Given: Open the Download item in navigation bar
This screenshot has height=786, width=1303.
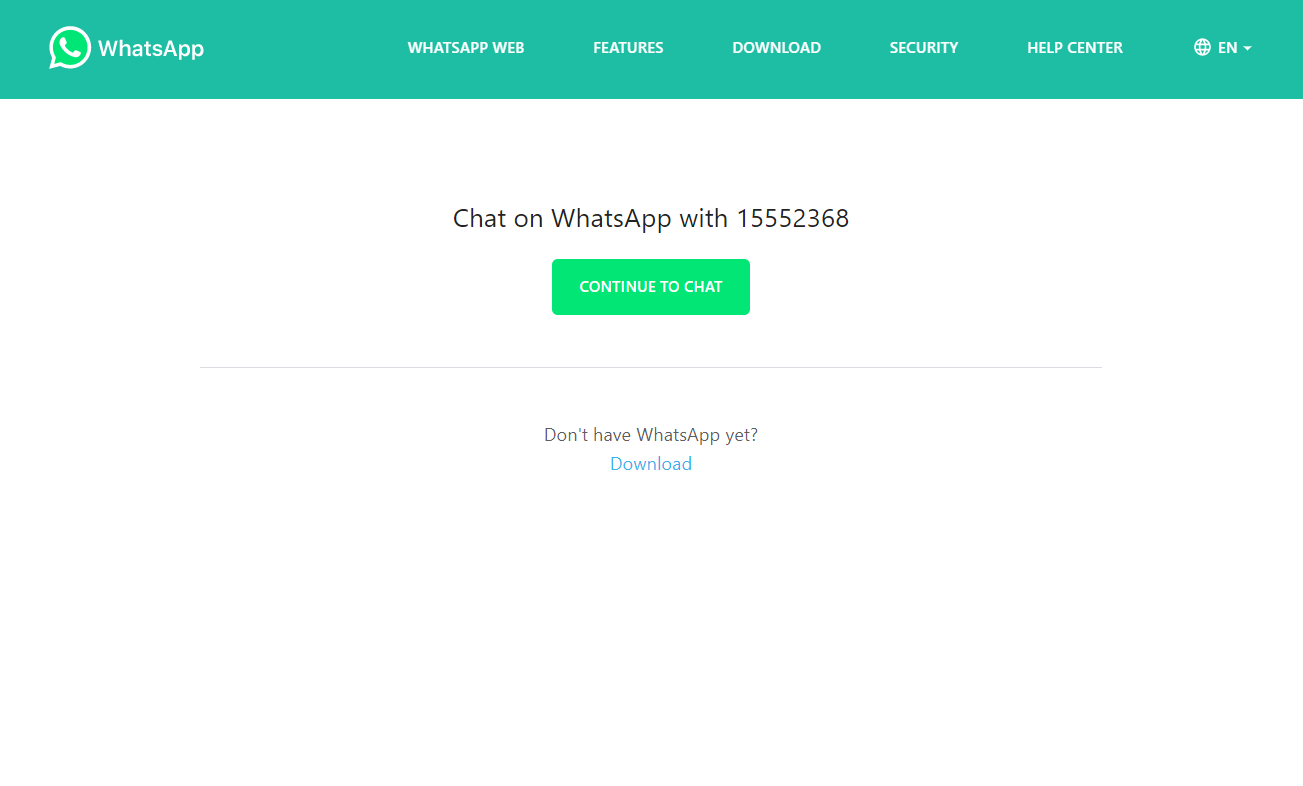Looking at the screenshot, I should (x=776, y=48).
